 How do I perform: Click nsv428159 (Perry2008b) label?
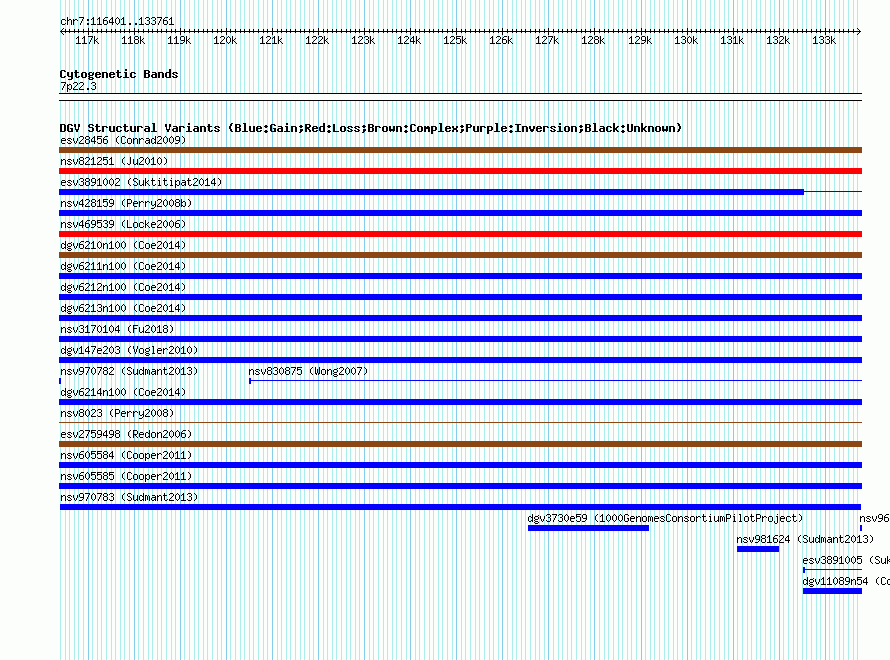[126, 203]
